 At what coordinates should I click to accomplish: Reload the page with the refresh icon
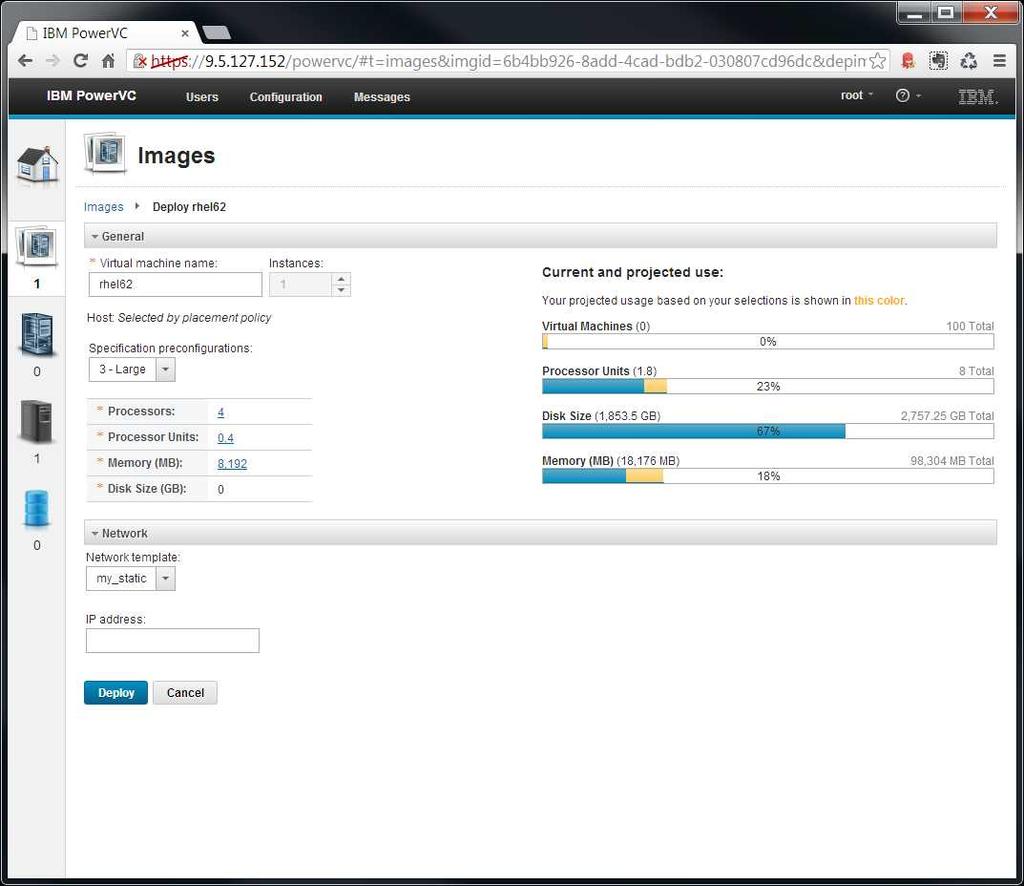[80, 61]
